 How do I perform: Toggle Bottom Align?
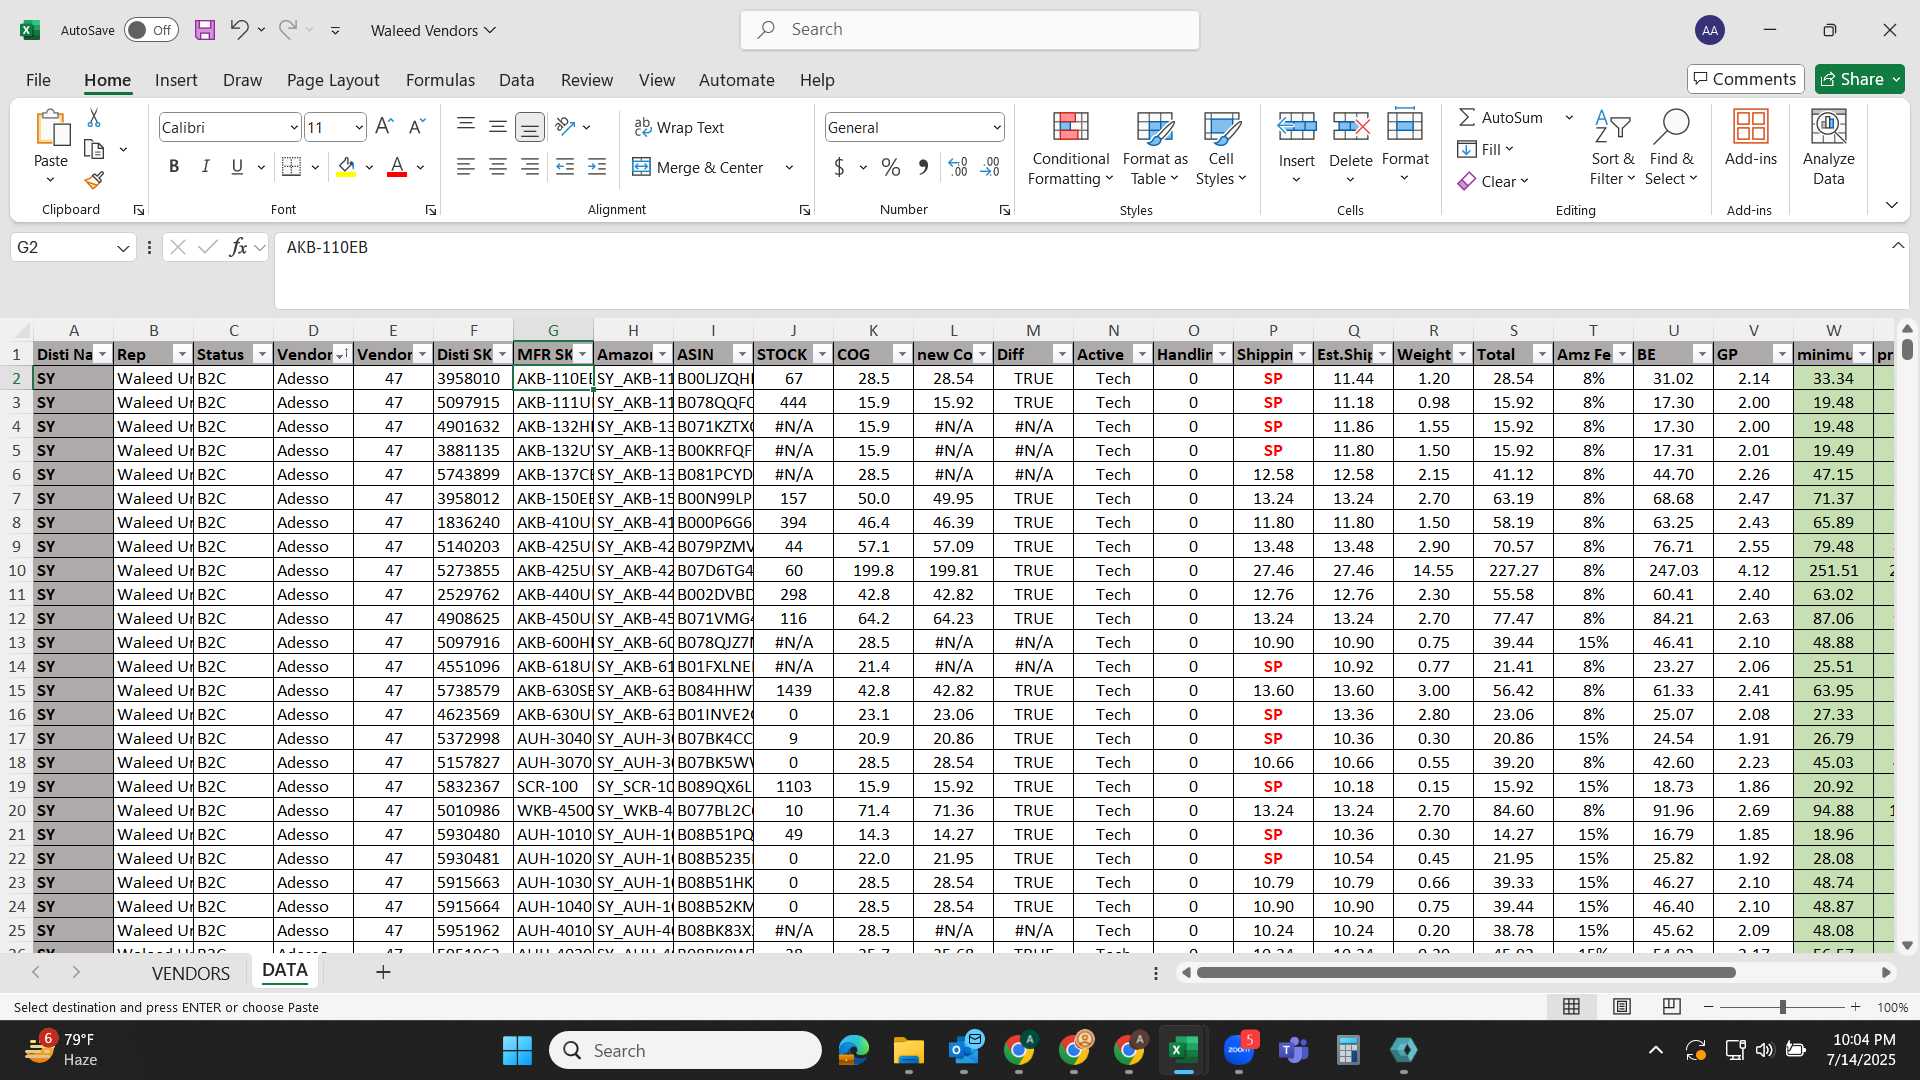(x=530, y=127)
